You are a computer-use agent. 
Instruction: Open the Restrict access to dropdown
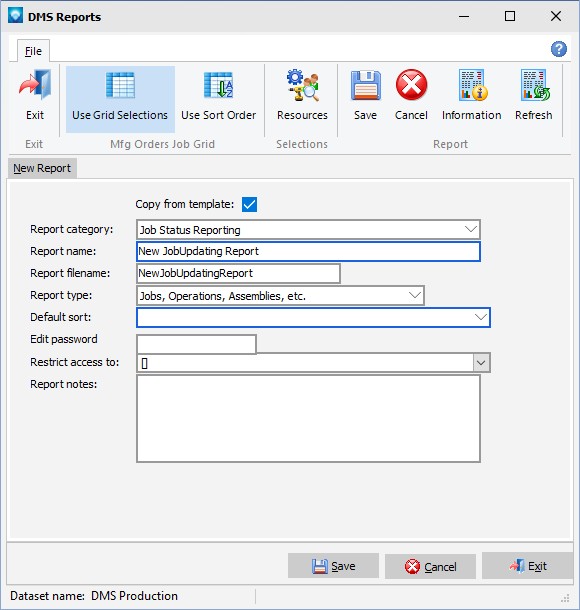[481, 363]
